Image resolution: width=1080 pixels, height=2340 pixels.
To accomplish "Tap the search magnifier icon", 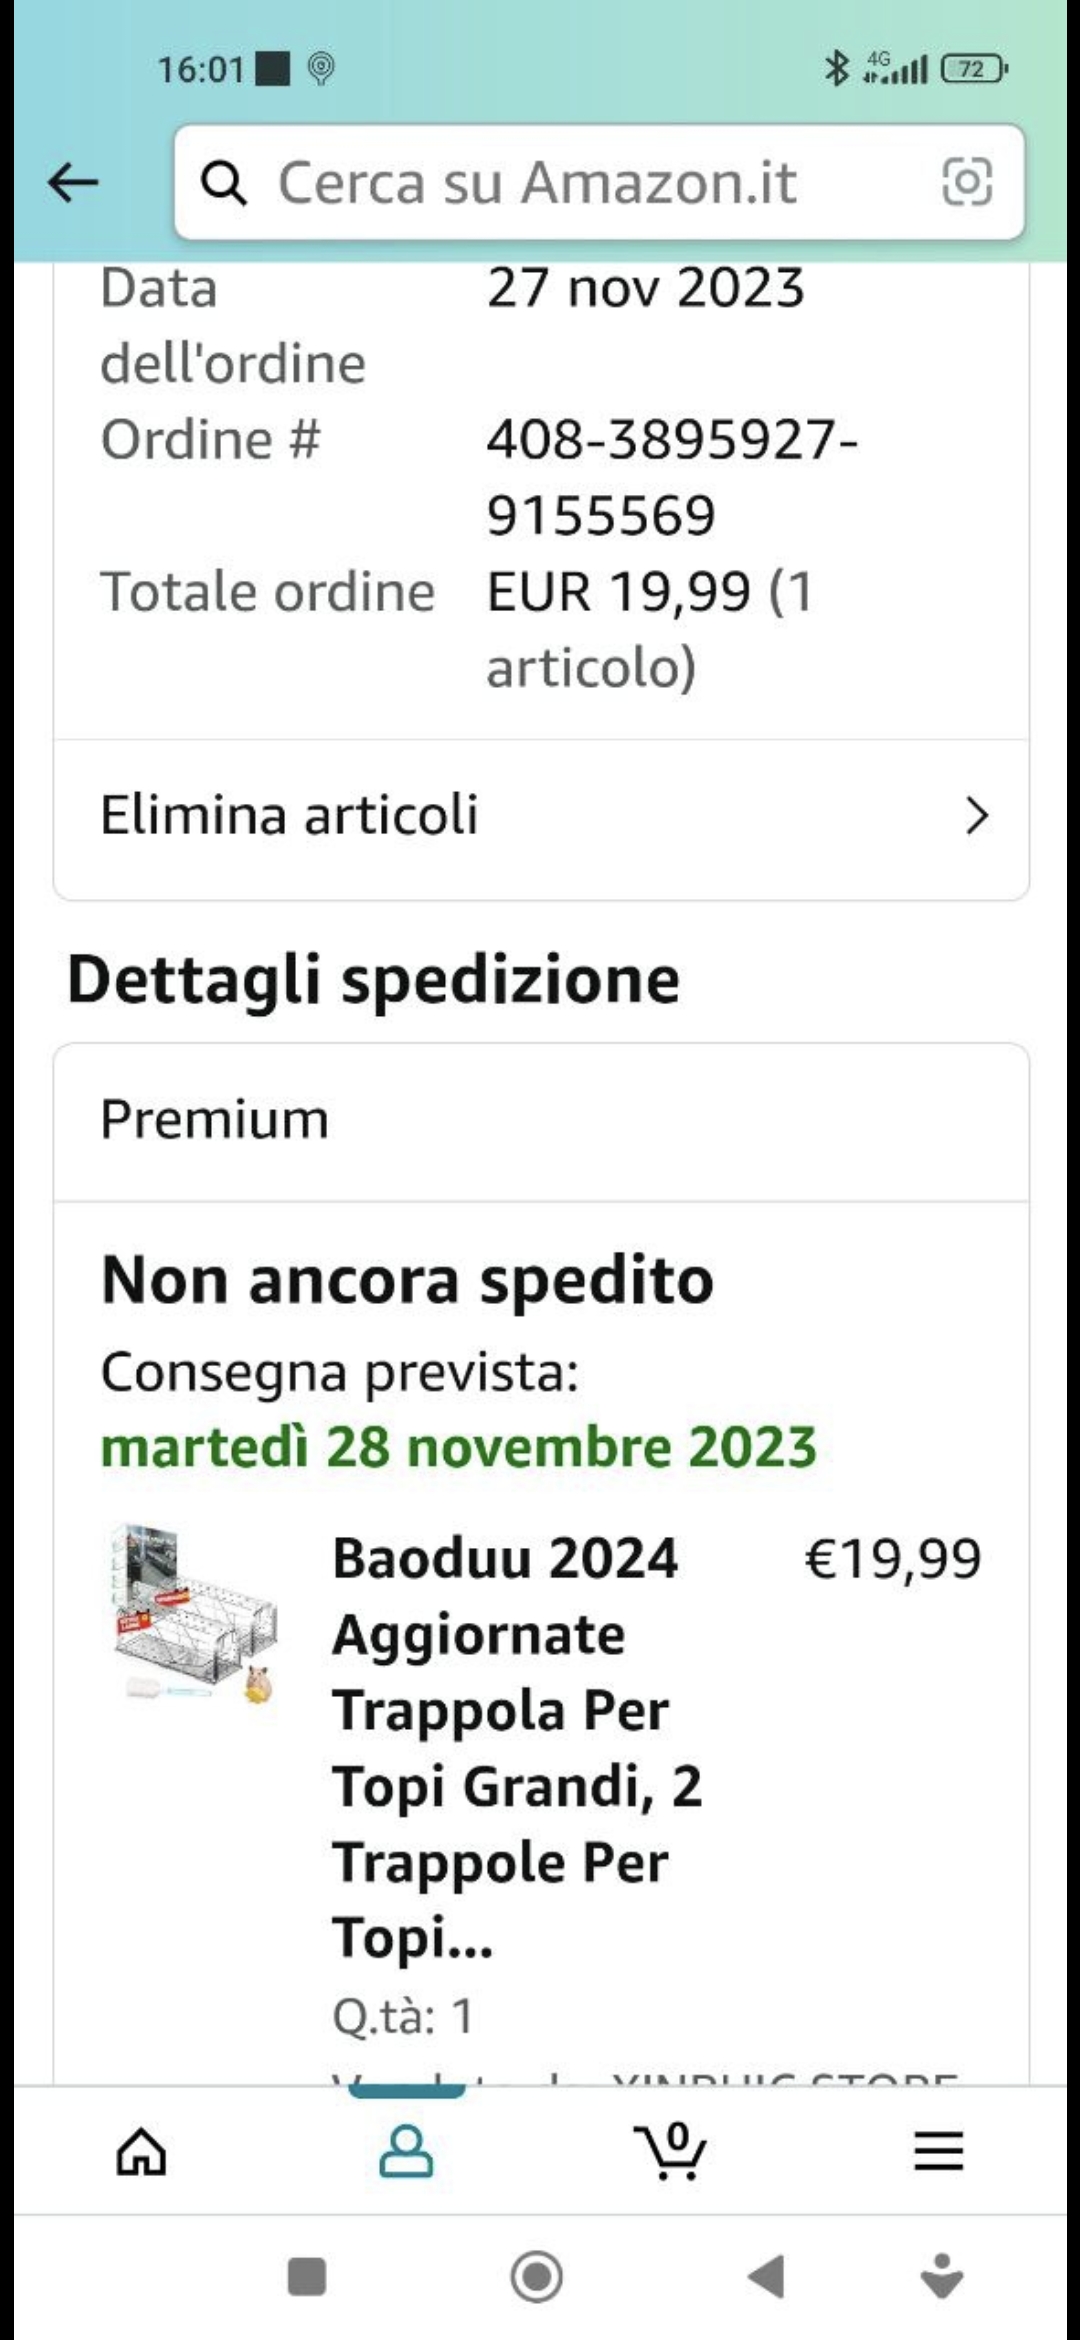I will [x=224, y=183].
